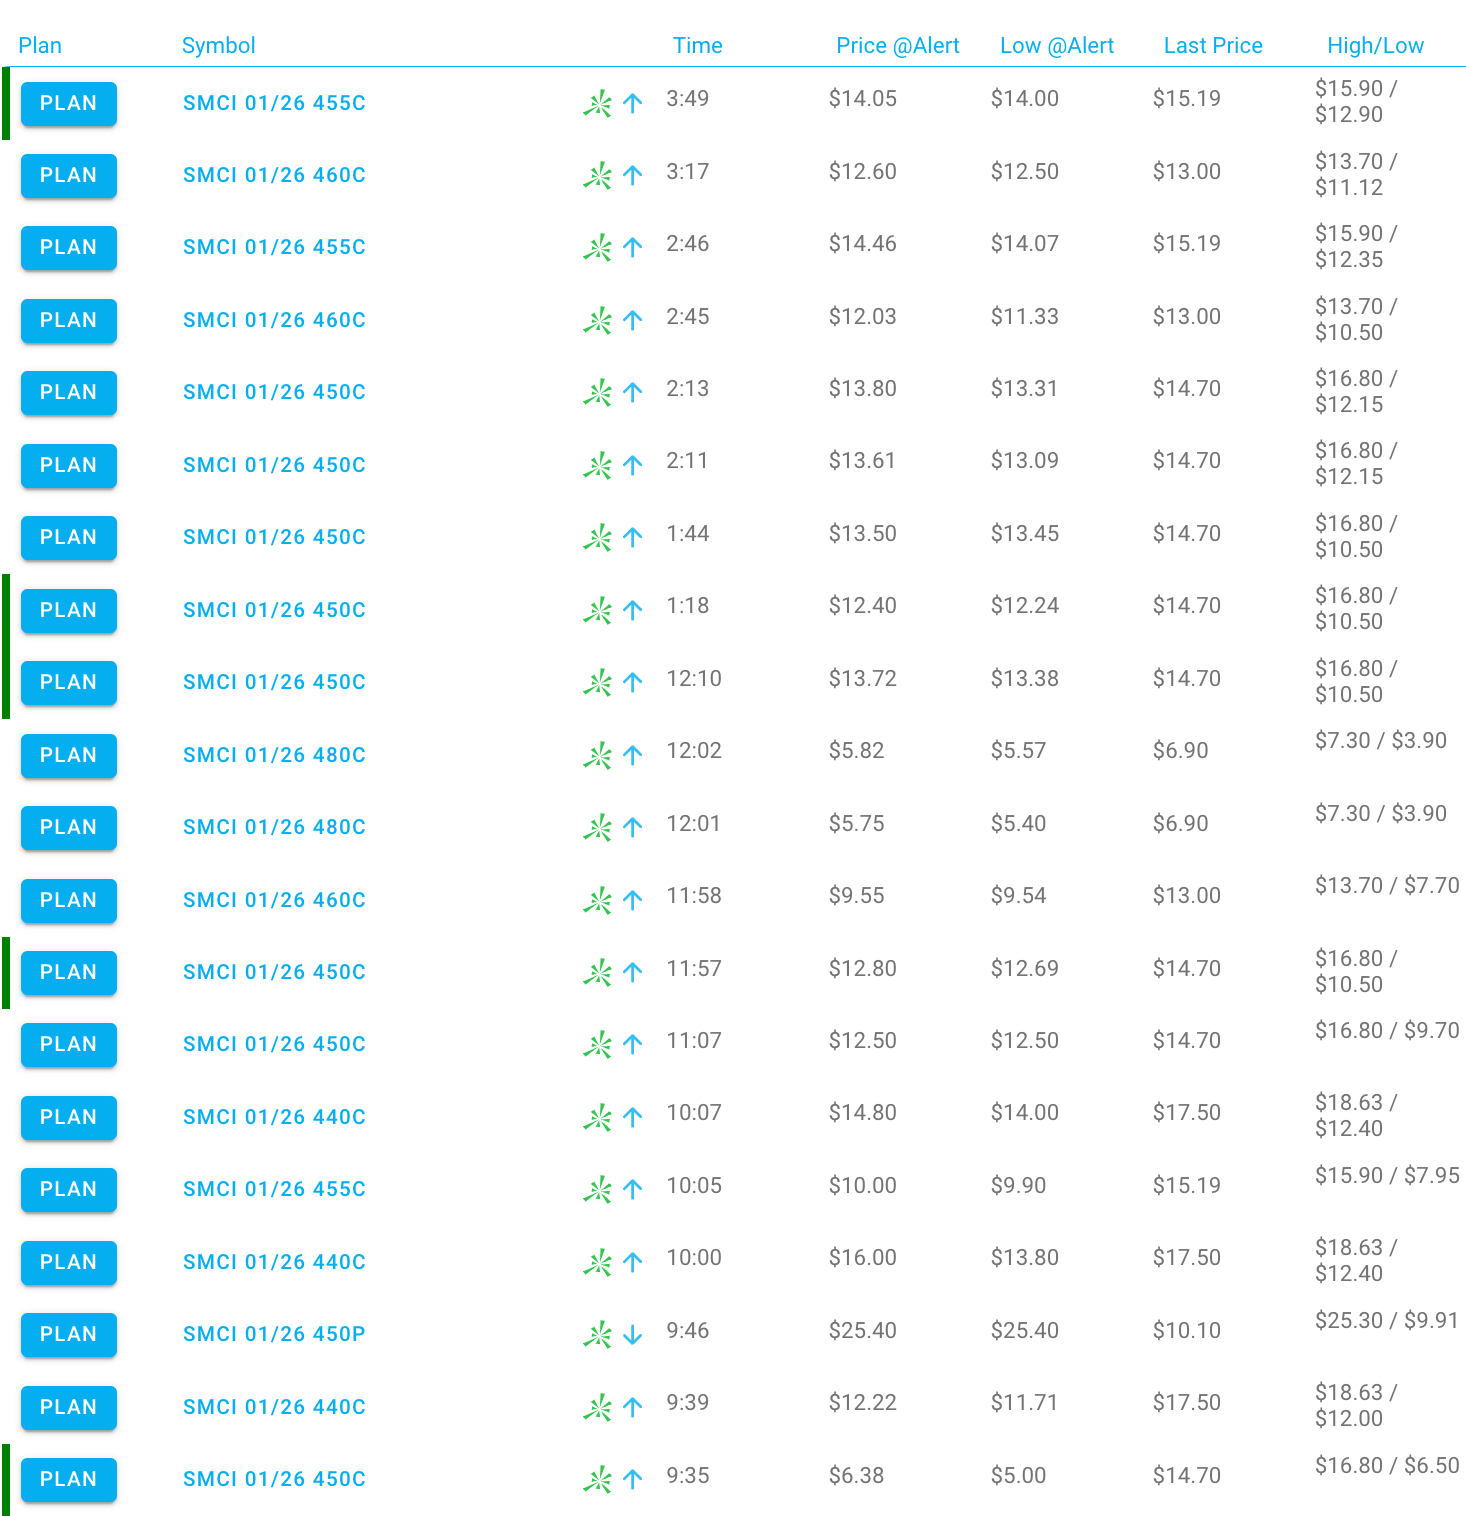Click the up arrow icon in the 9:35 row
1466x1516 pixels.
pyautogui.click(x=632, y=1479)
